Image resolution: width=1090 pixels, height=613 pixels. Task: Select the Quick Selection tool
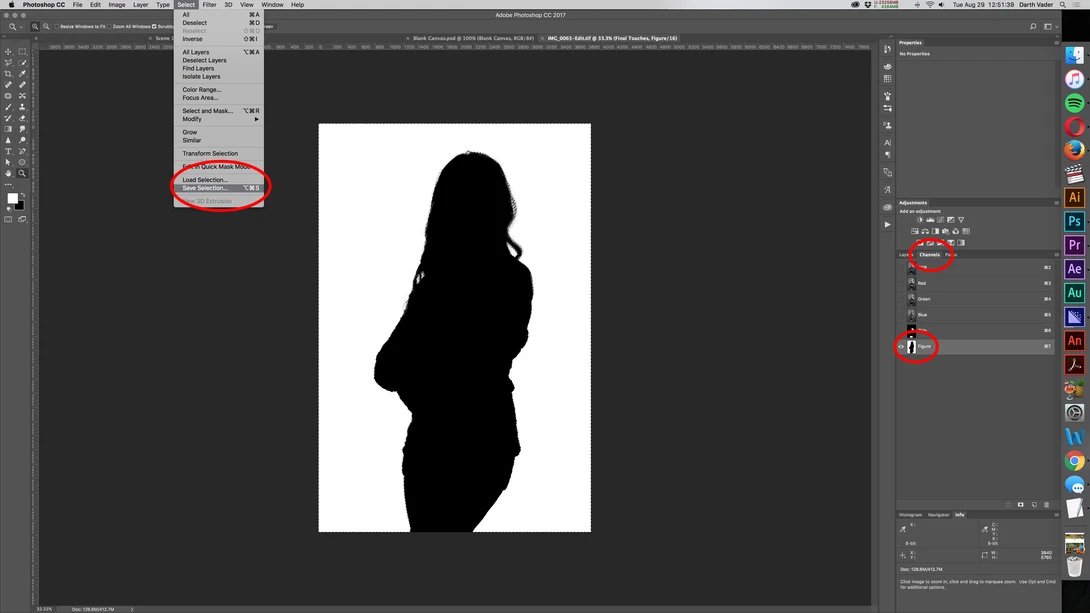point(22,63)
